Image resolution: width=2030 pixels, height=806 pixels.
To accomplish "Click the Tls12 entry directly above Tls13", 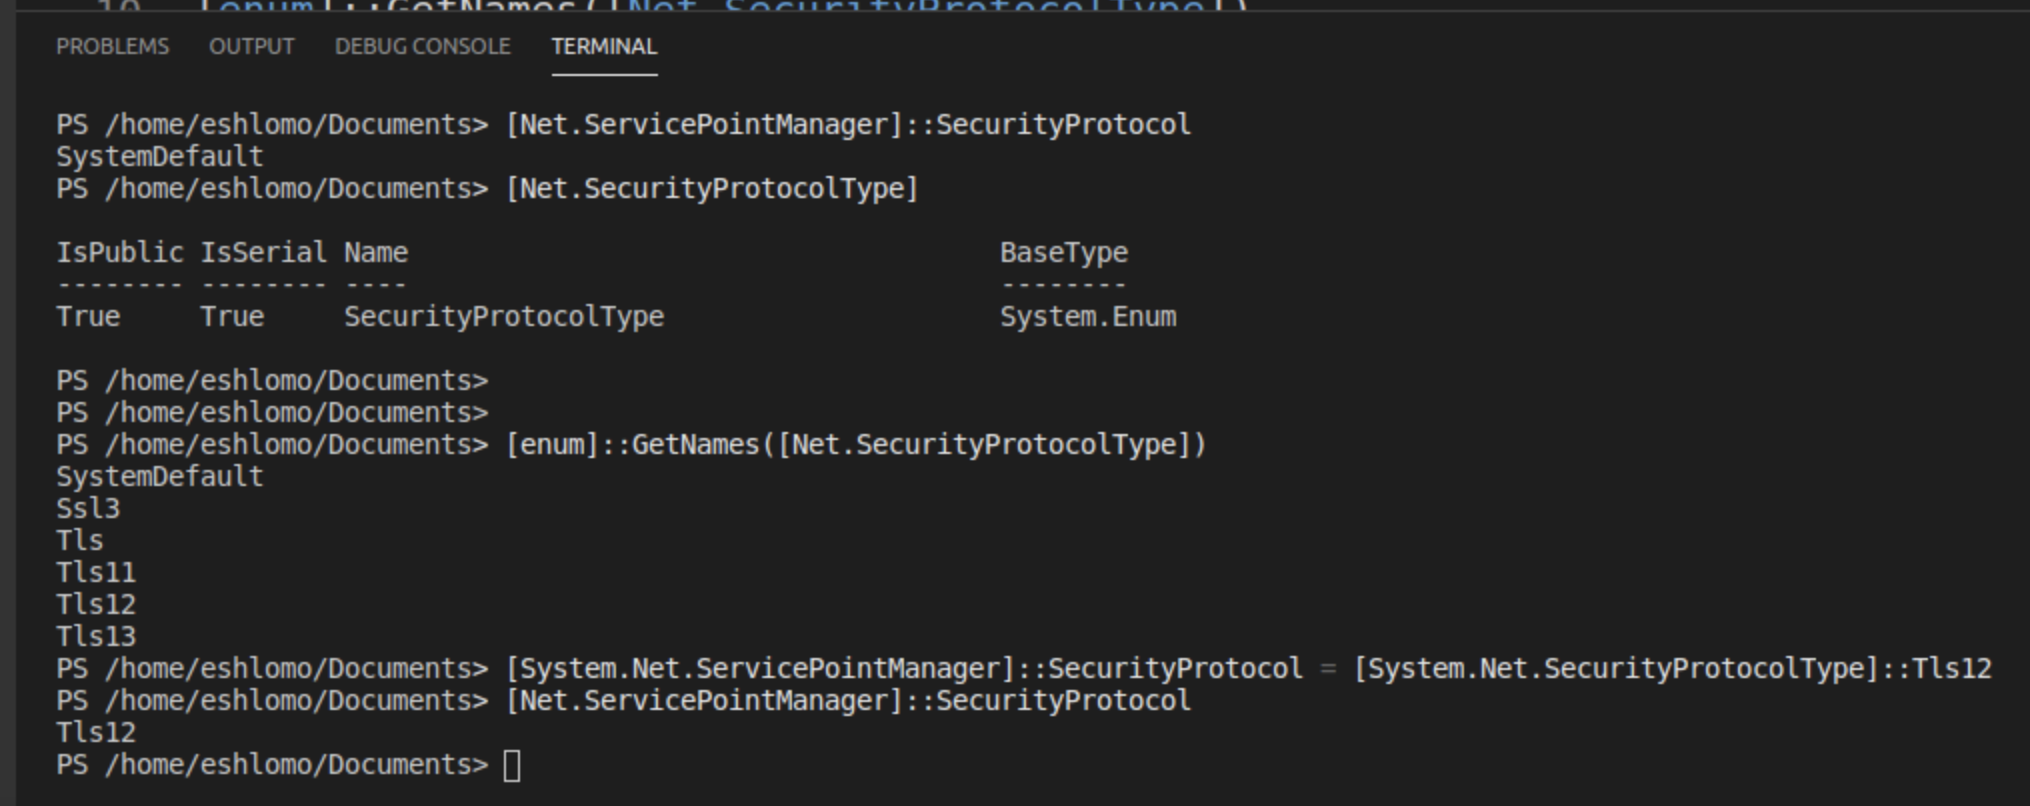I will 96,605.
